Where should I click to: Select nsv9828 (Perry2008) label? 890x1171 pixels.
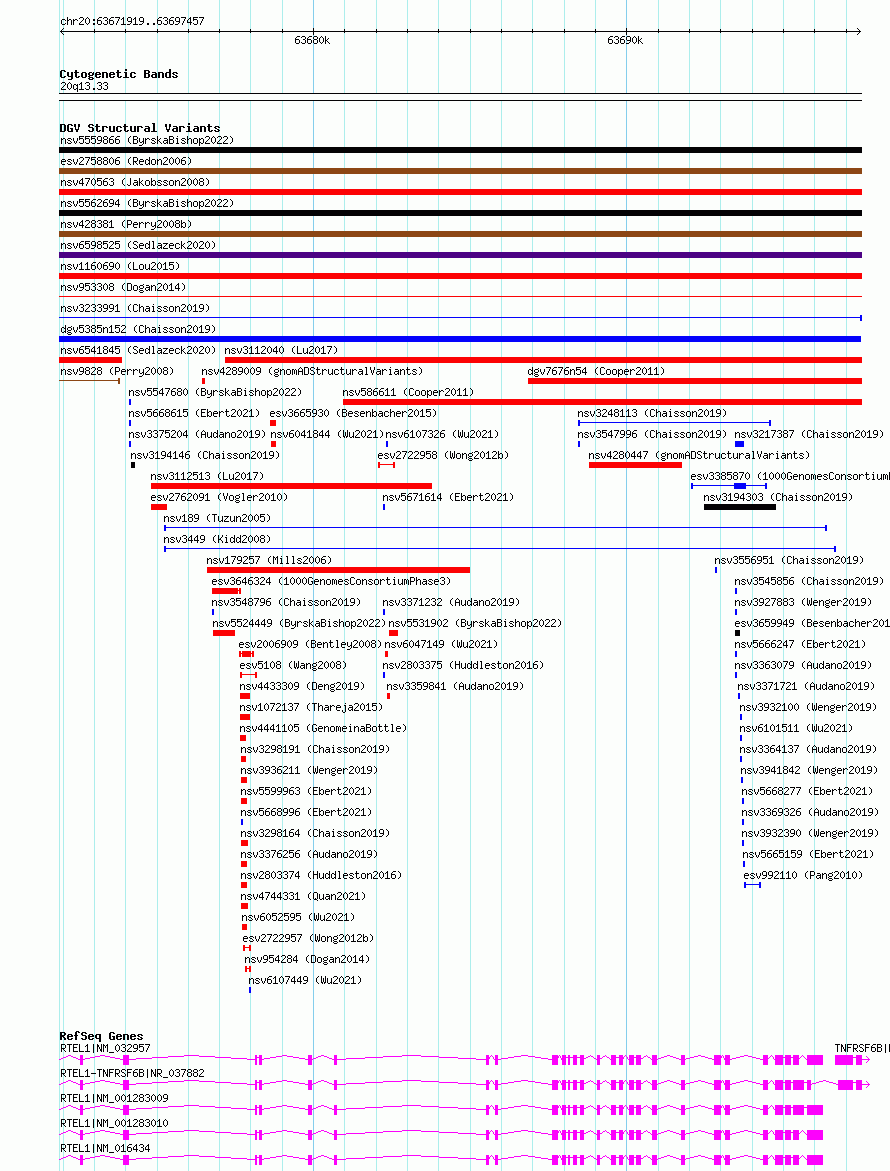pos(117,371)
